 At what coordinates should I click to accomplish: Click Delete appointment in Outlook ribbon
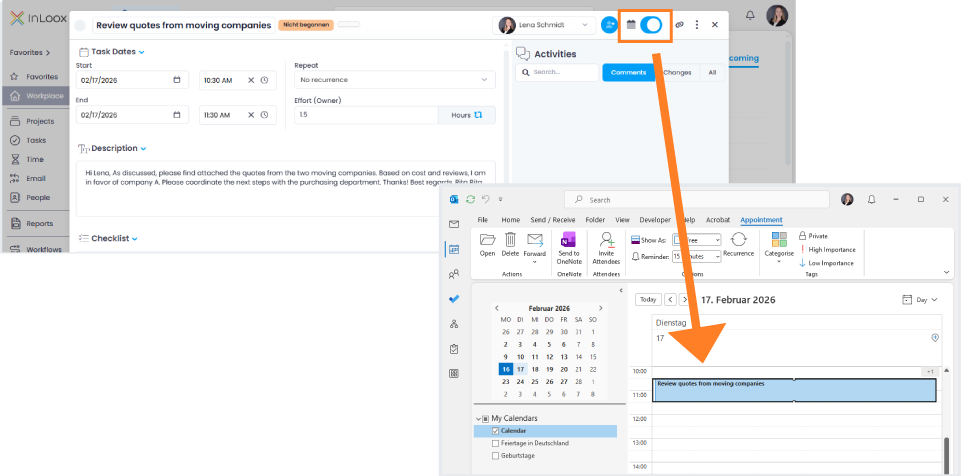(511, 244)
